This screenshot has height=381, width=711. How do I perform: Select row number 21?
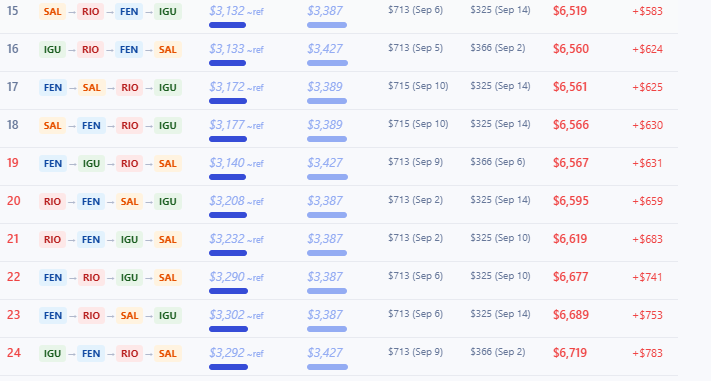13,239
